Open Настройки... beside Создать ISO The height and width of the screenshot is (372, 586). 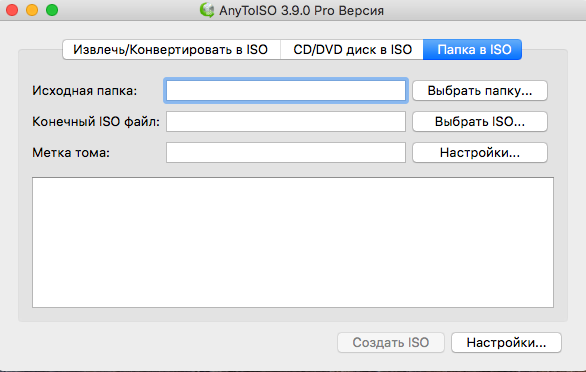[x=506, y=342]
